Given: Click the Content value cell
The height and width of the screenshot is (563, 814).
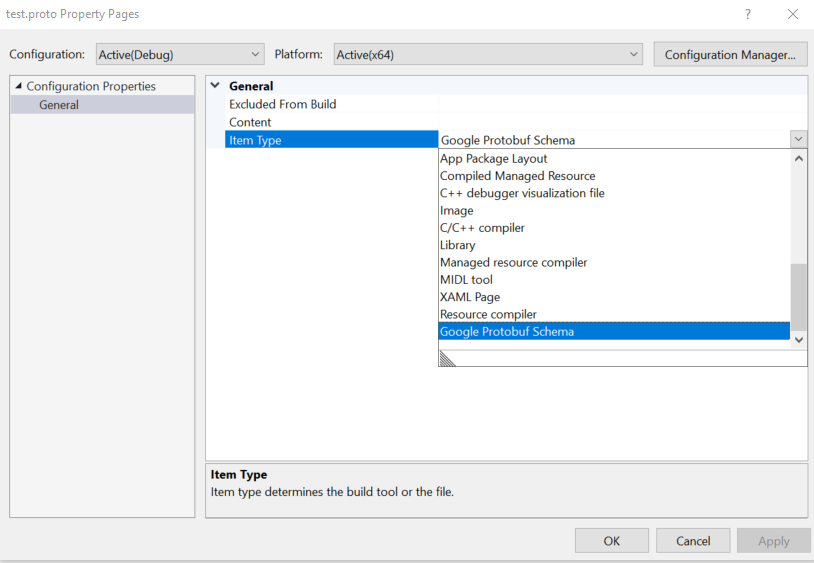Looking at the screenshot, I should click(623, 122).
